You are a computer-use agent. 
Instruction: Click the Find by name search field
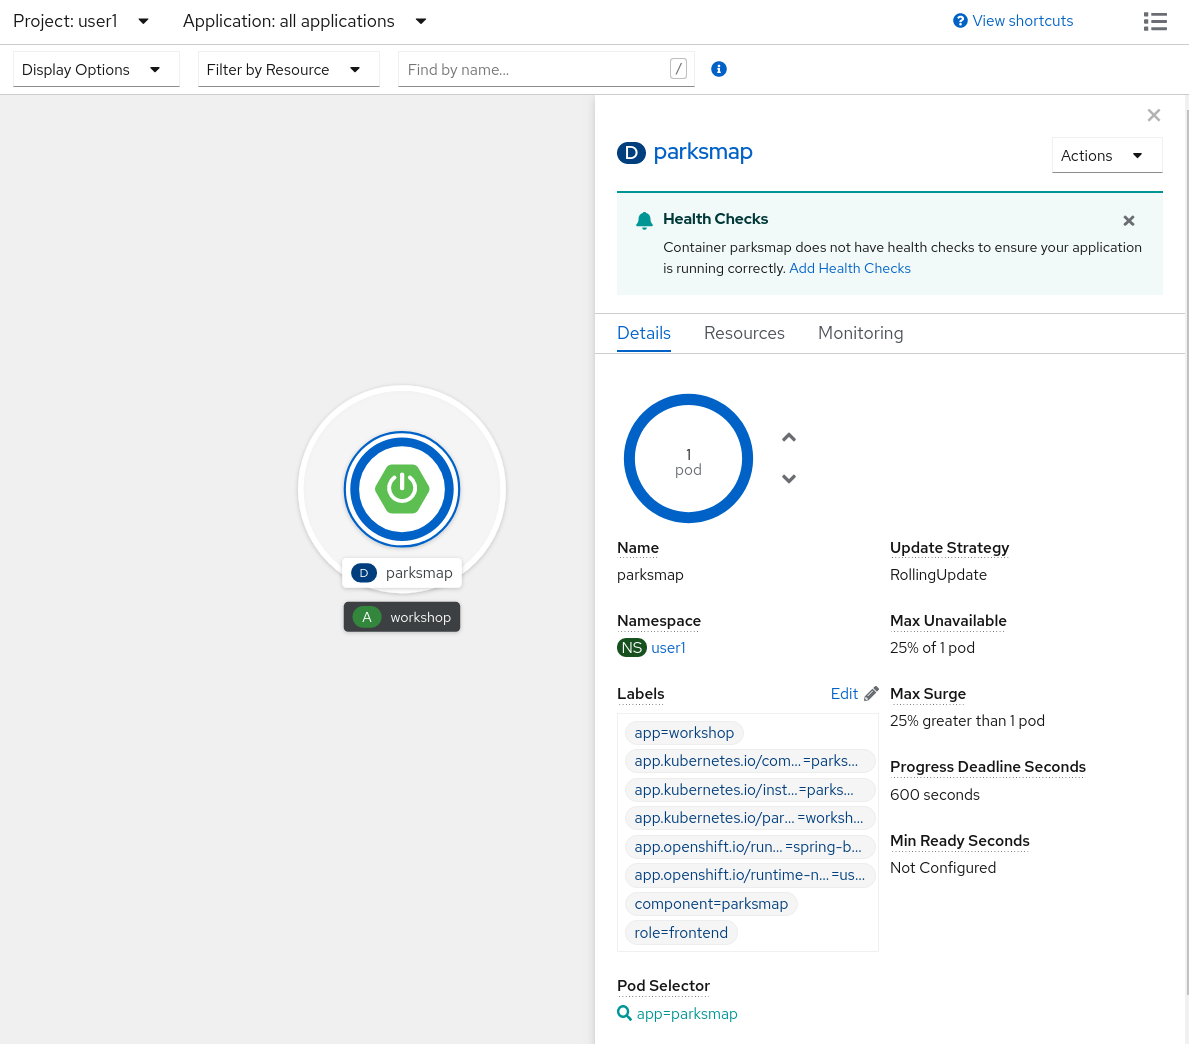pos(535,69)
